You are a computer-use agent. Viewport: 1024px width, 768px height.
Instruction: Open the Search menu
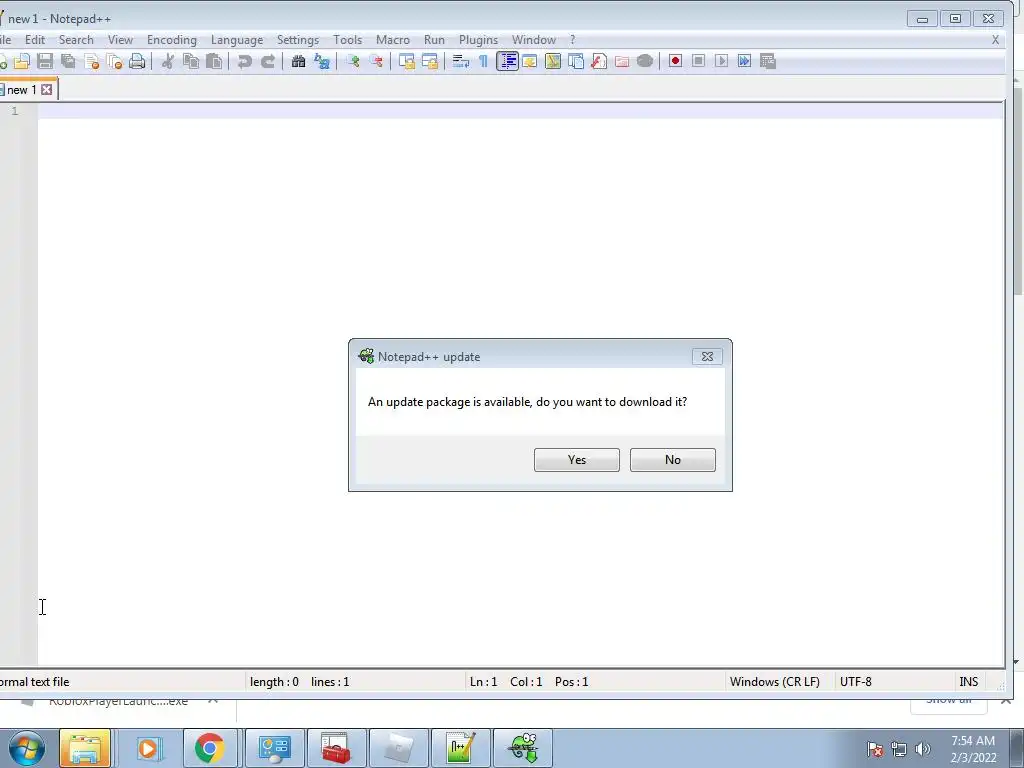coord(76,40)
